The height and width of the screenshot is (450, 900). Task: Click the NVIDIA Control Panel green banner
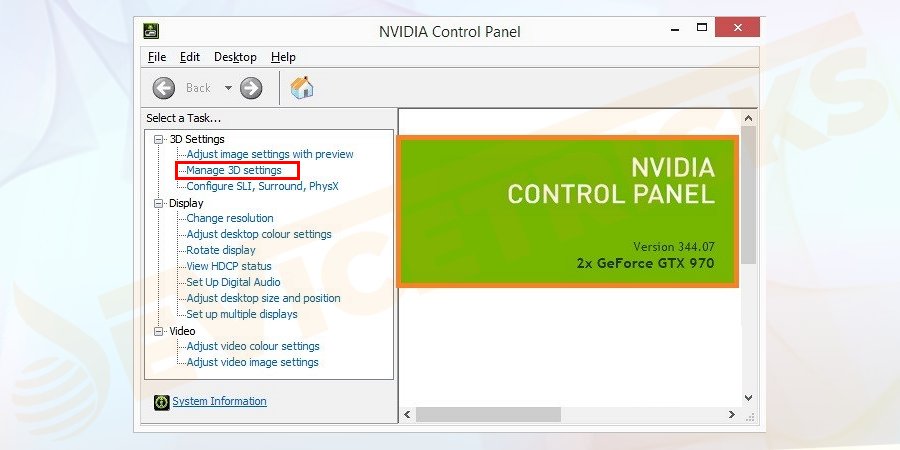(x=568, y=212)
